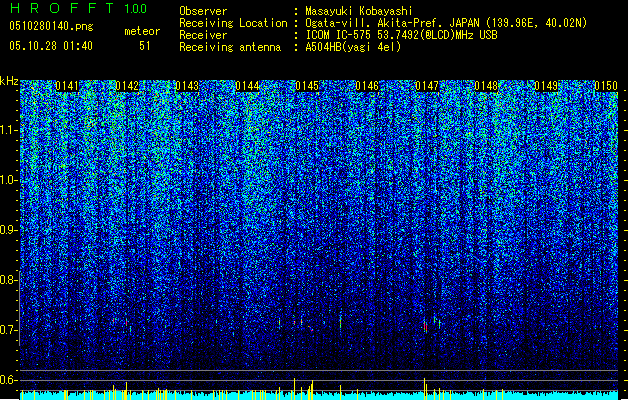Click observer name Masayuki Kobayashi
Screen dimensions: 629x400
pos(359,11)
